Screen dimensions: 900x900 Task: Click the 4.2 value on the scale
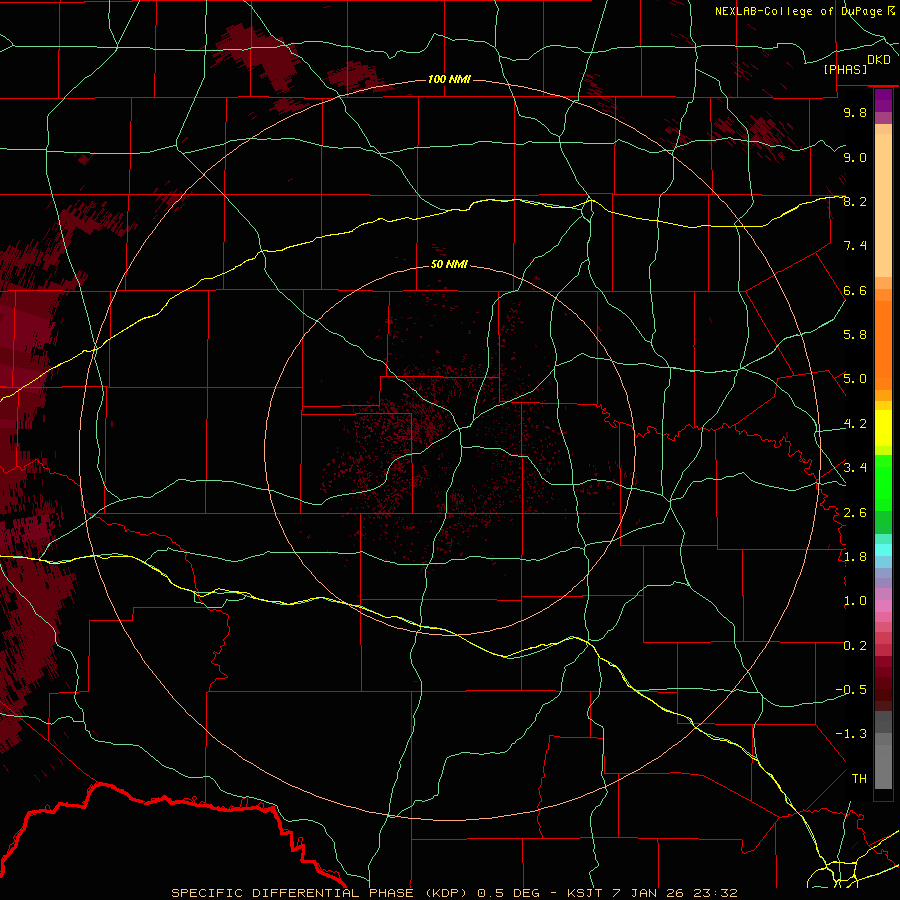[855, 424]
